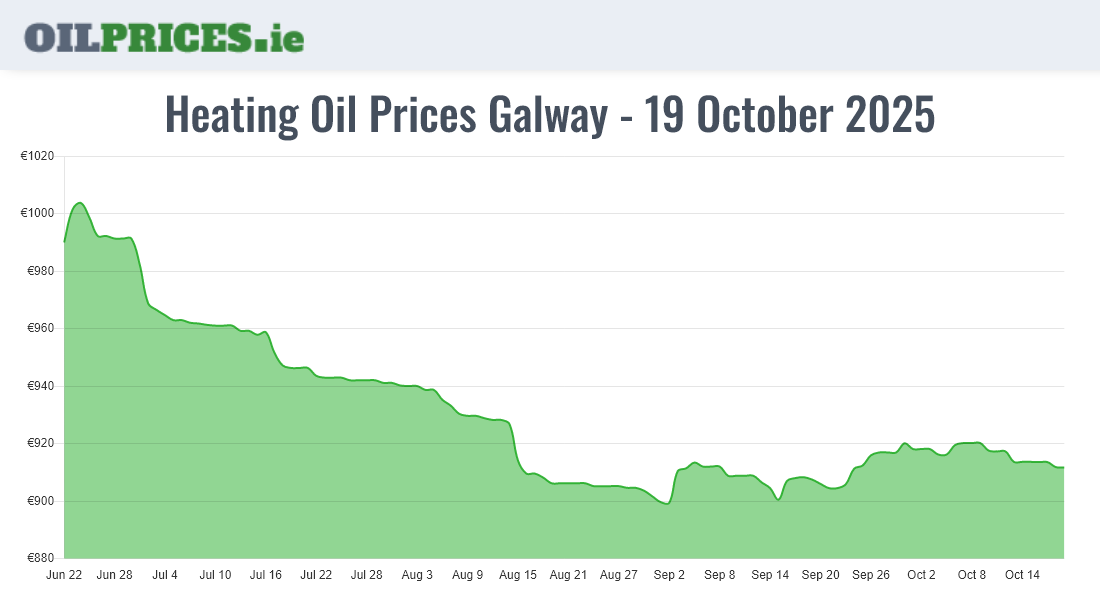Viewport: 1100px width, 600px height.
Task: Click the Aug 15 date label
Action: pyautogui.click(x=518, y=575)
